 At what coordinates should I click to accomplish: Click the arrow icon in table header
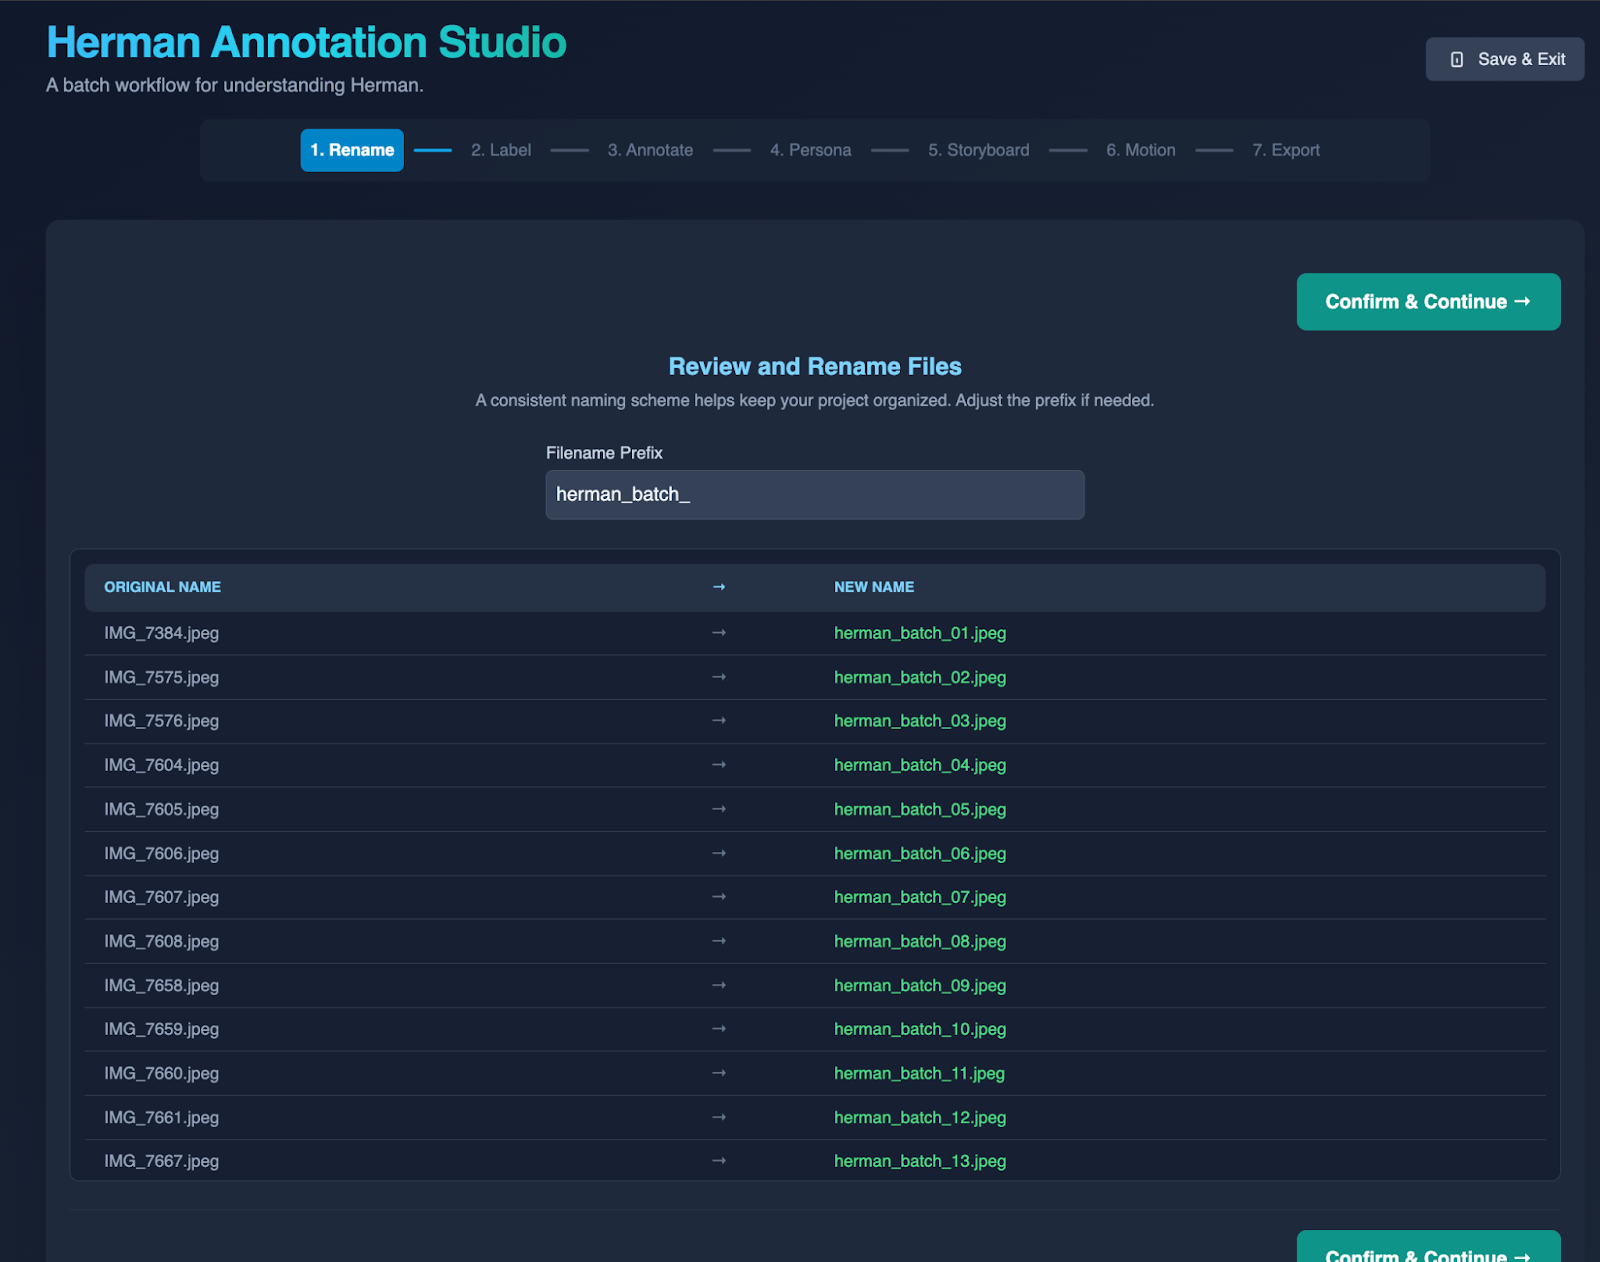719,587
